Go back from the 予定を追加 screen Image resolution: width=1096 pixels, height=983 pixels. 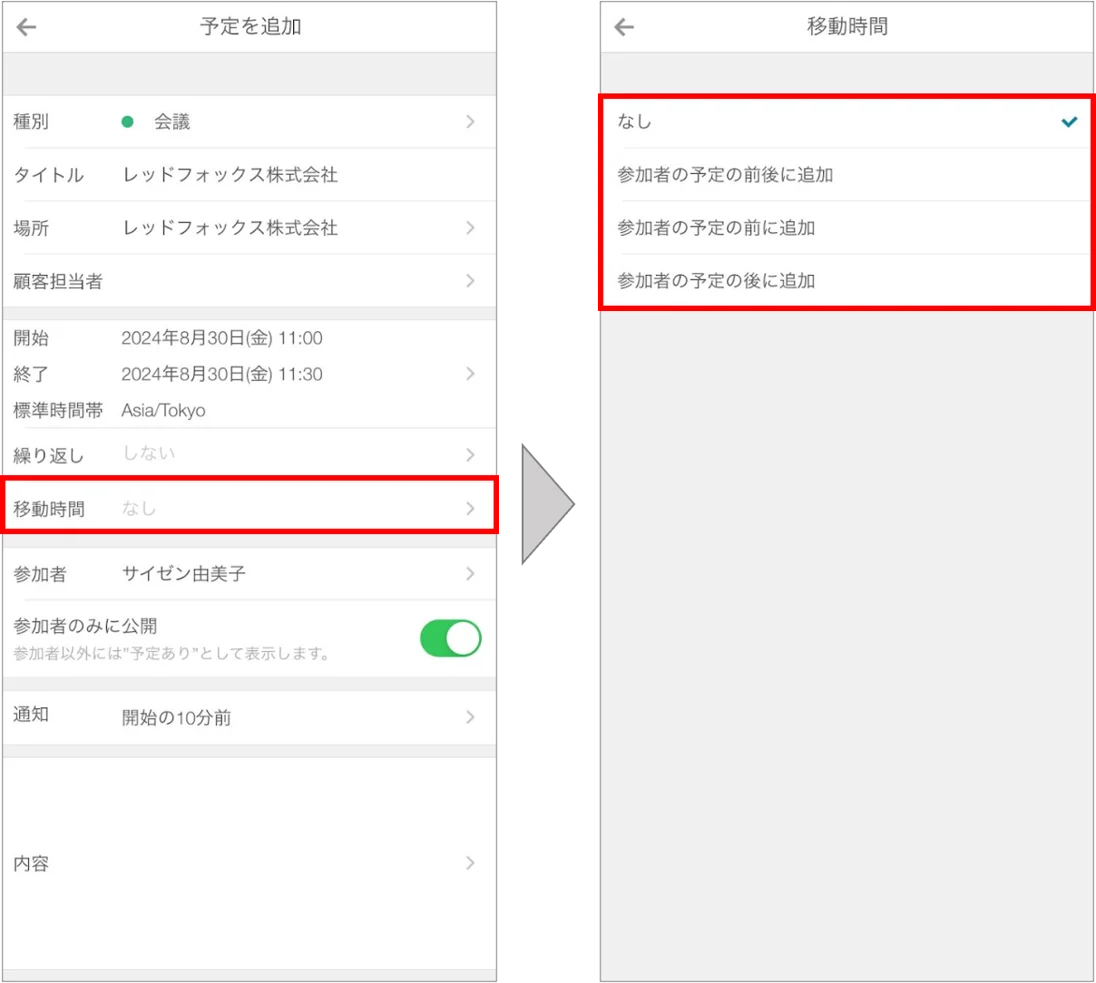[27, 27]
